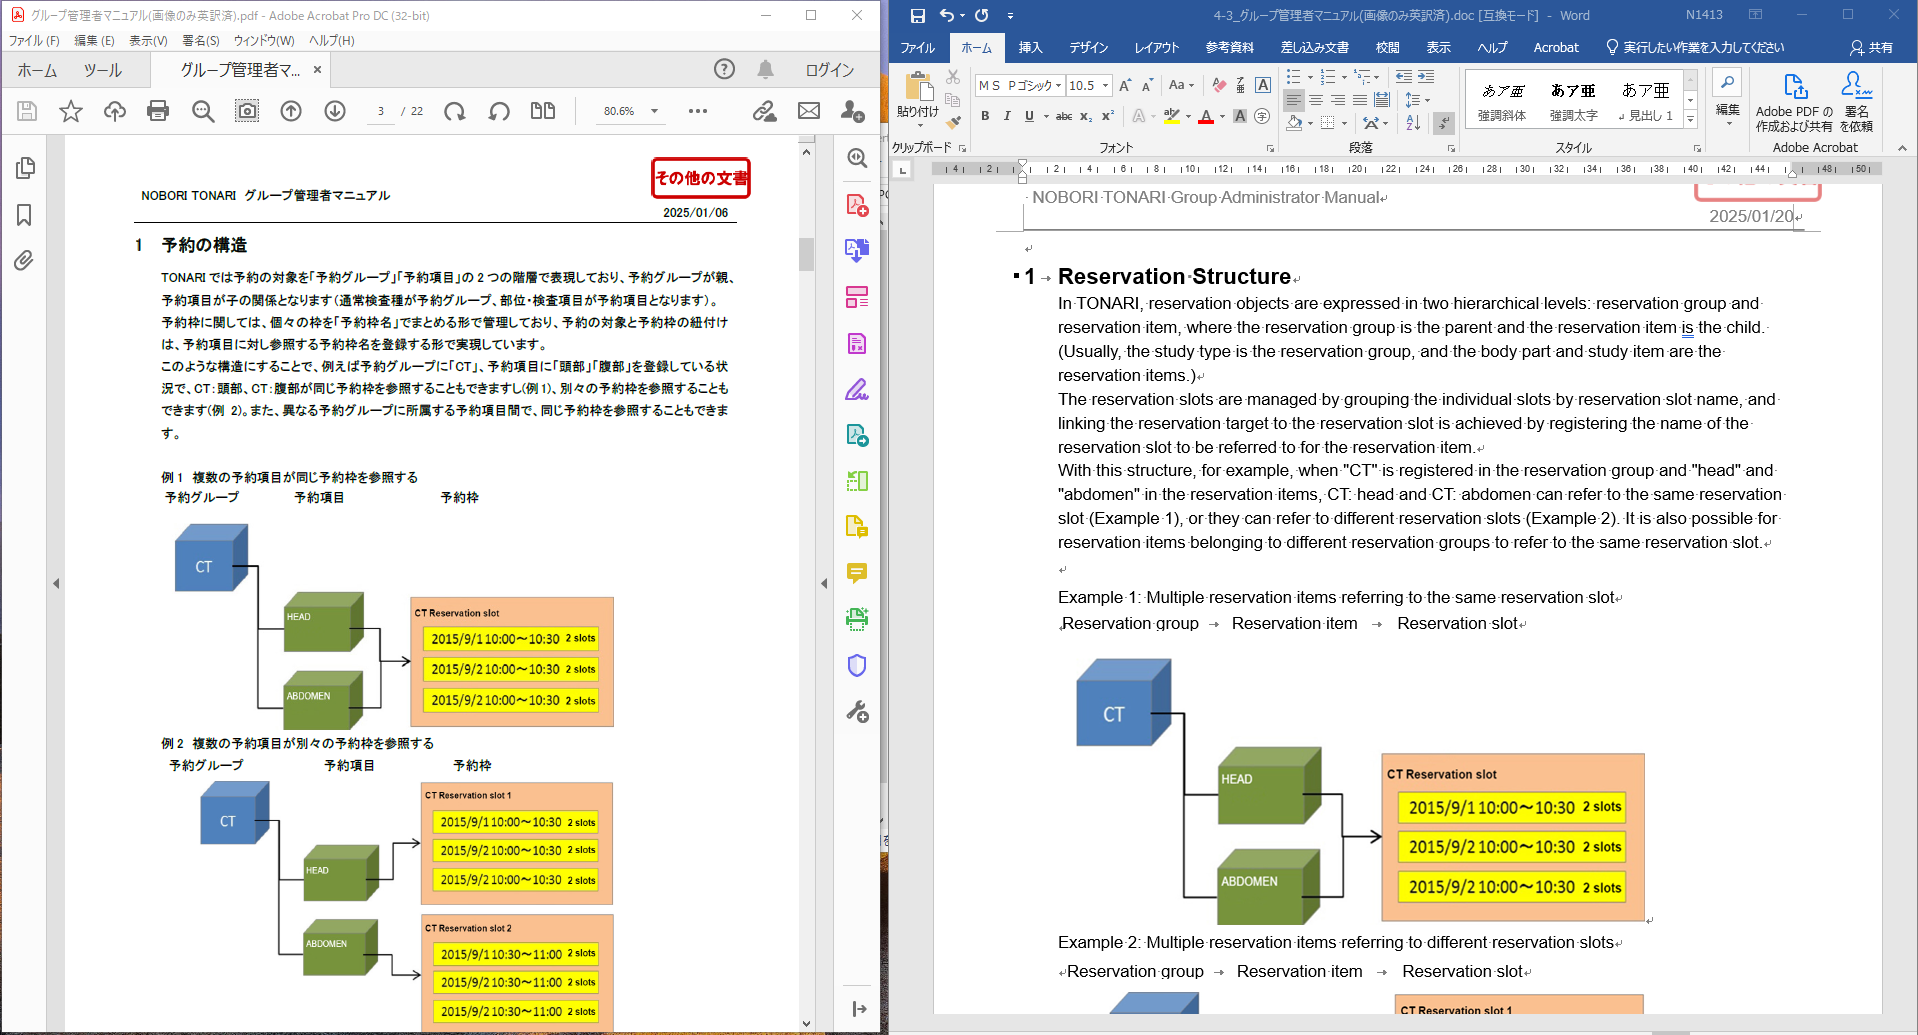The width and height of the screenshot is (1918, 1035).
Task: Add the PDF to favorites with star icon
Action: (x=71, y=111)
